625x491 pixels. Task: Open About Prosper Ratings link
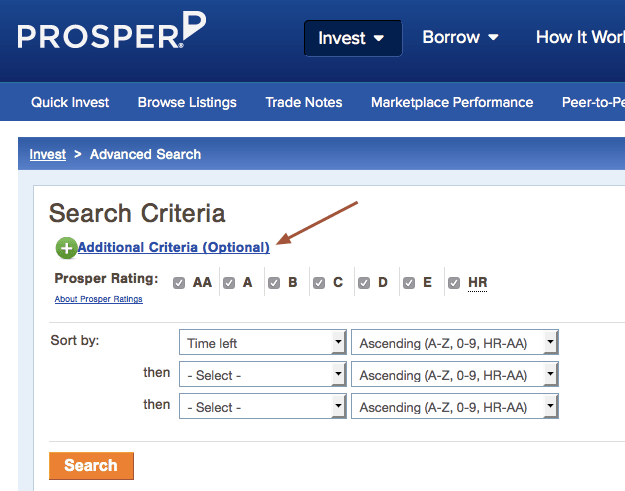click(x=98, y=299)
